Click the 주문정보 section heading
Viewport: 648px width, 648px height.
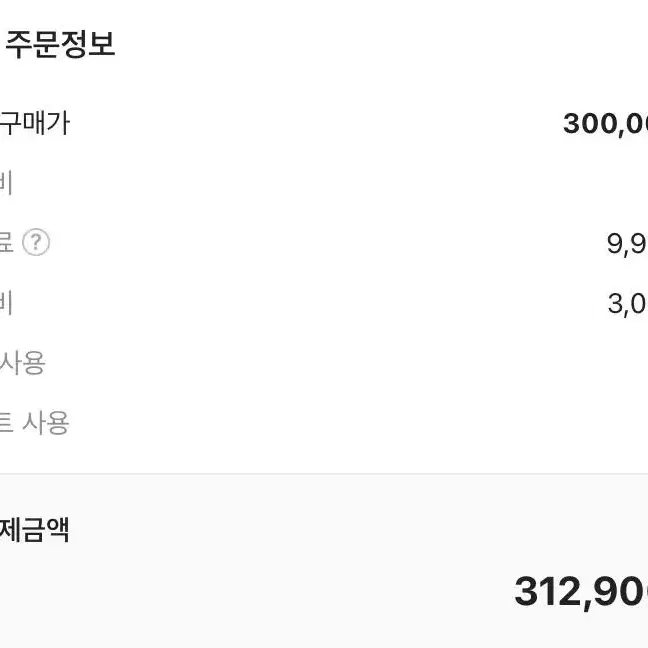point(60,44)
